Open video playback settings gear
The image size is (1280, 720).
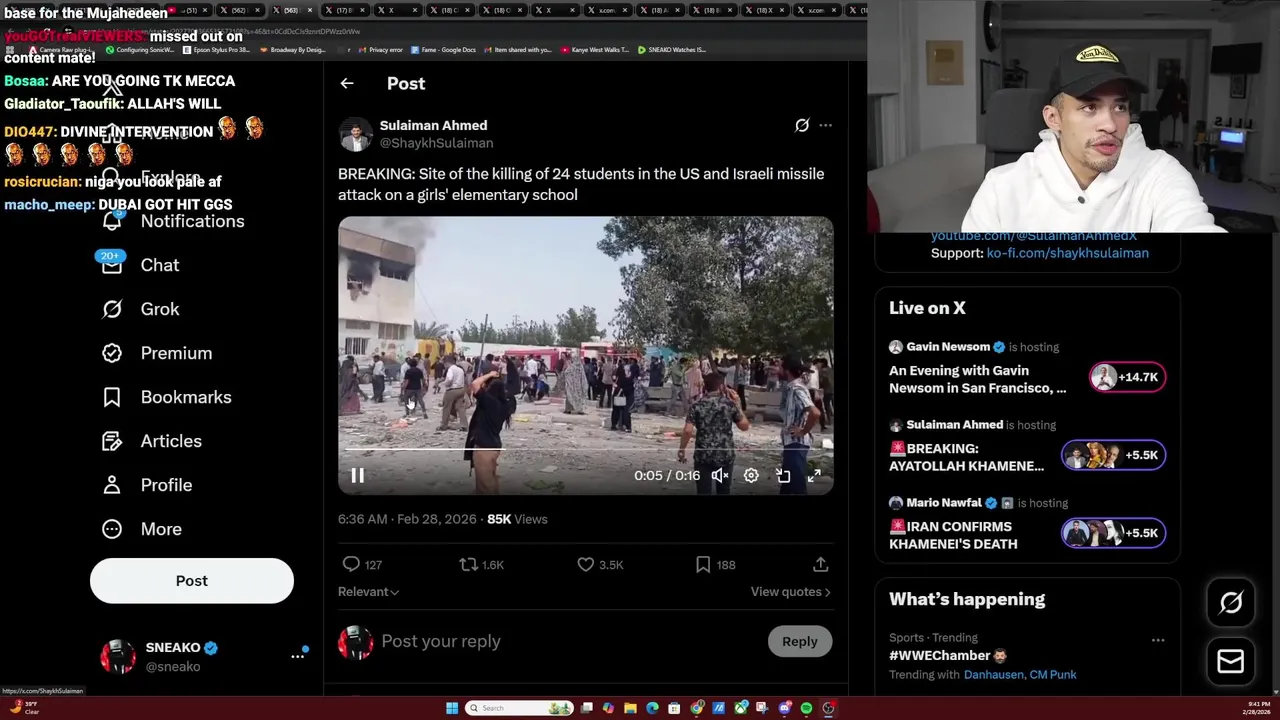coord(751,476)
